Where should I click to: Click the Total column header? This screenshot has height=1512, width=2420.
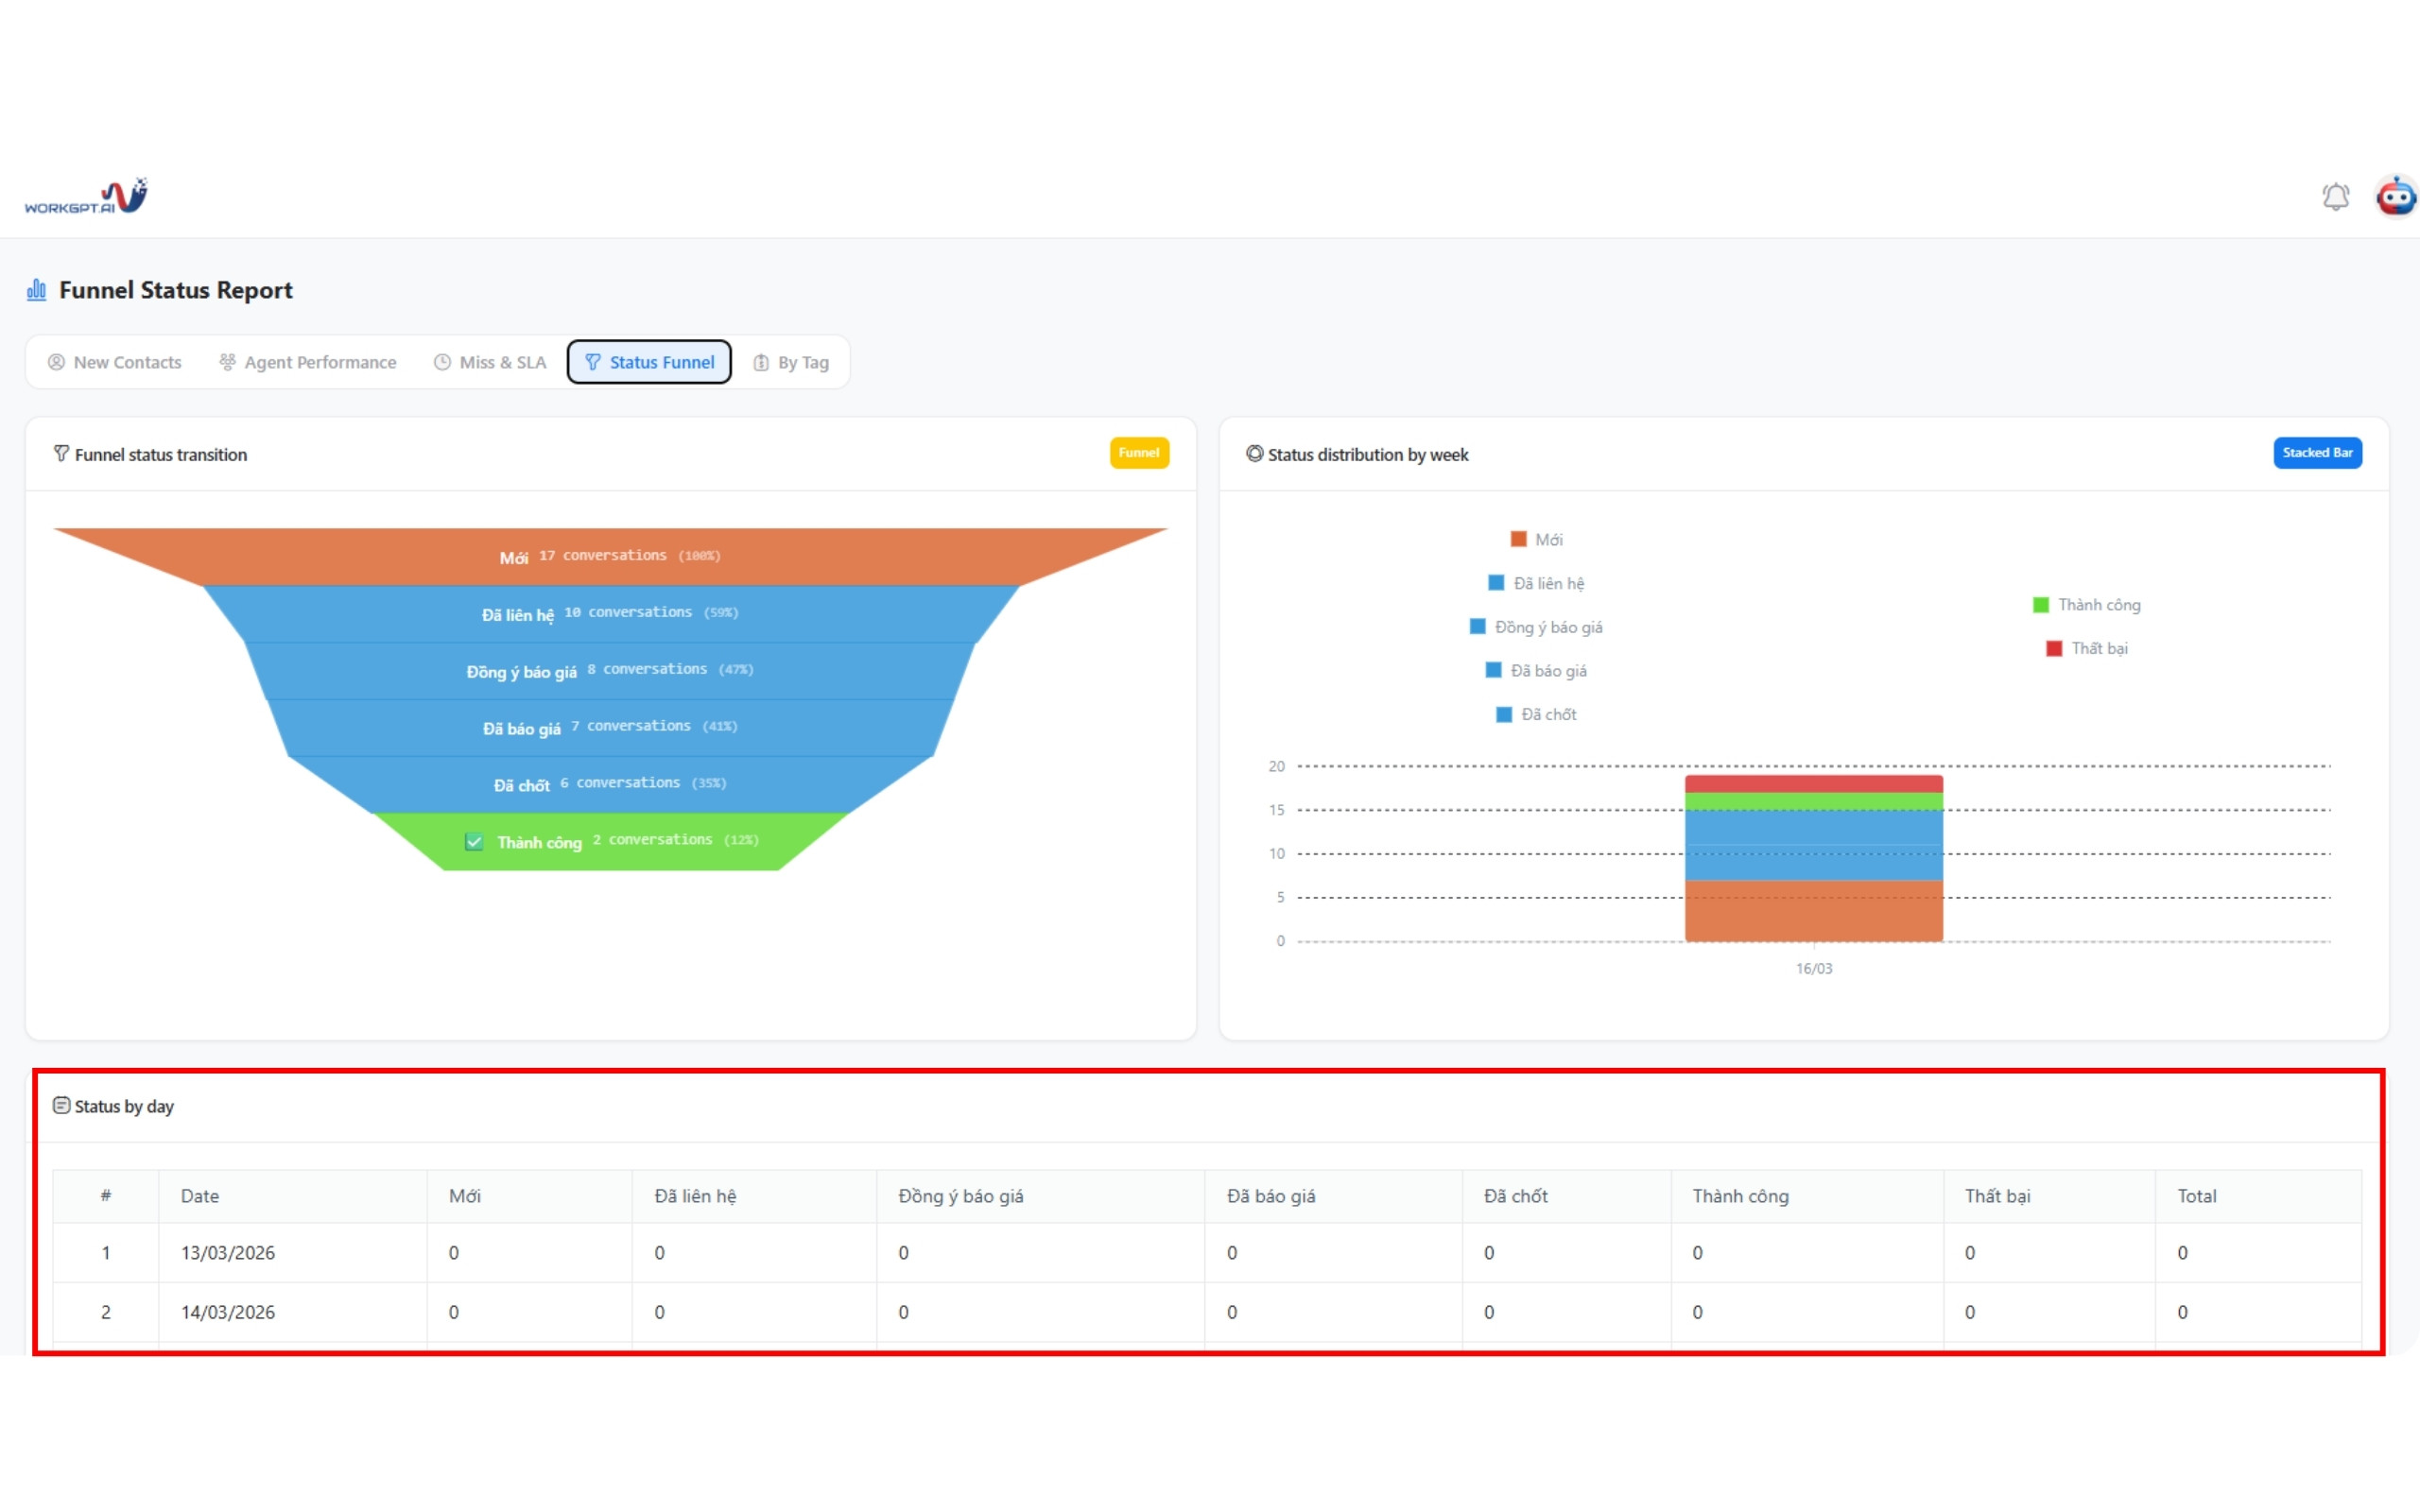(2197, 1196)
